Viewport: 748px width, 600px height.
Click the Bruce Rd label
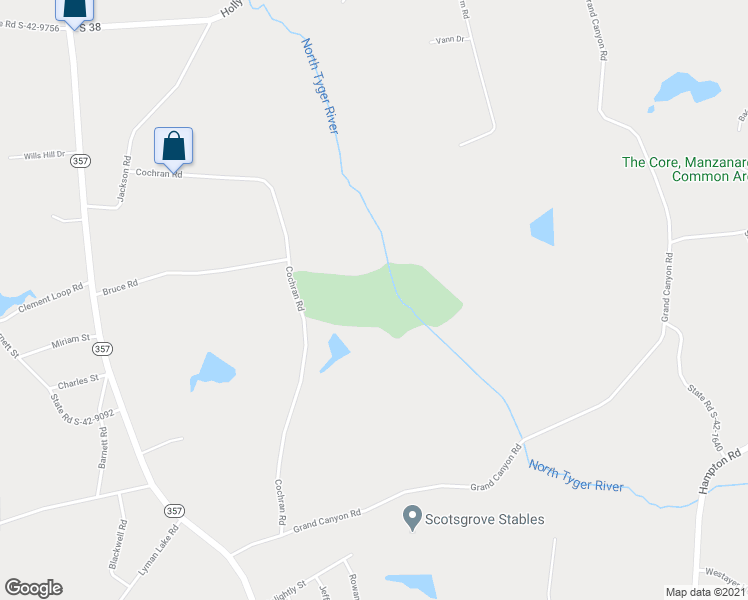(x=120, y=287)
